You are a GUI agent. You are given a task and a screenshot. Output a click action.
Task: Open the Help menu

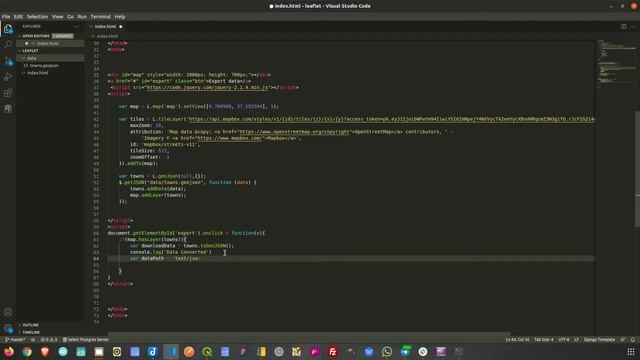(x=120, y=17)
